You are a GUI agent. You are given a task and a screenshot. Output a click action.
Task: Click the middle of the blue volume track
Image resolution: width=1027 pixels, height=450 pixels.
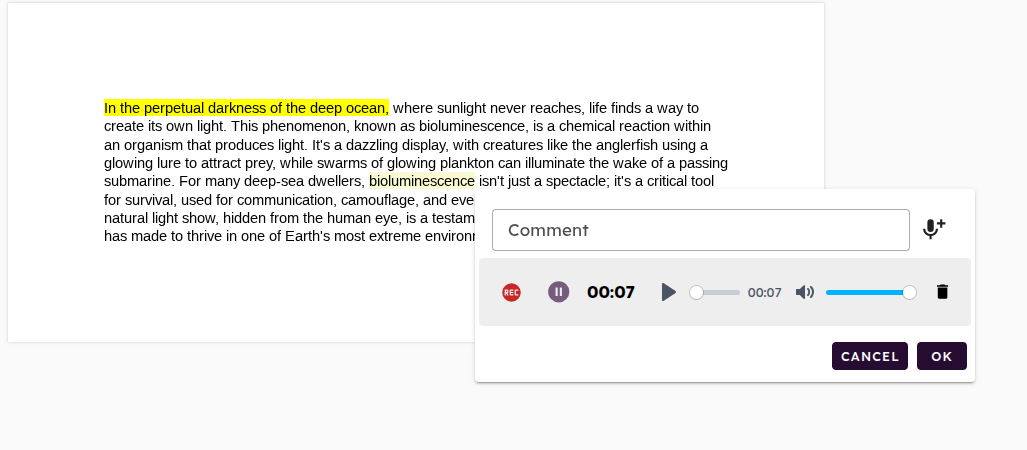[x=866, y=292]
